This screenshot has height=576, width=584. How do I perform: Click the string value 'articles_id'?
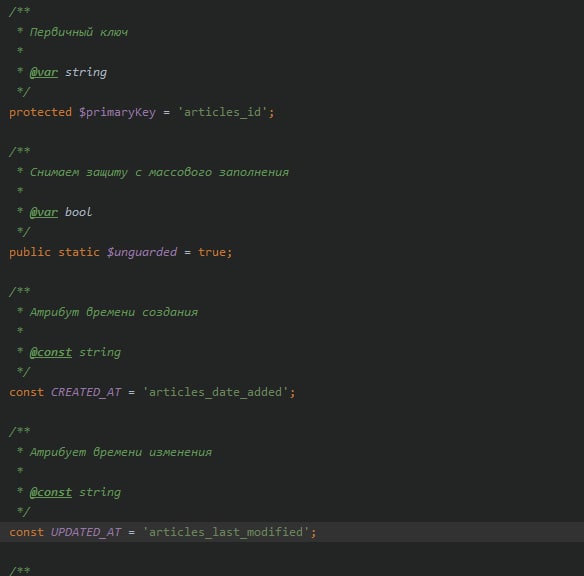tap(222, 112)
